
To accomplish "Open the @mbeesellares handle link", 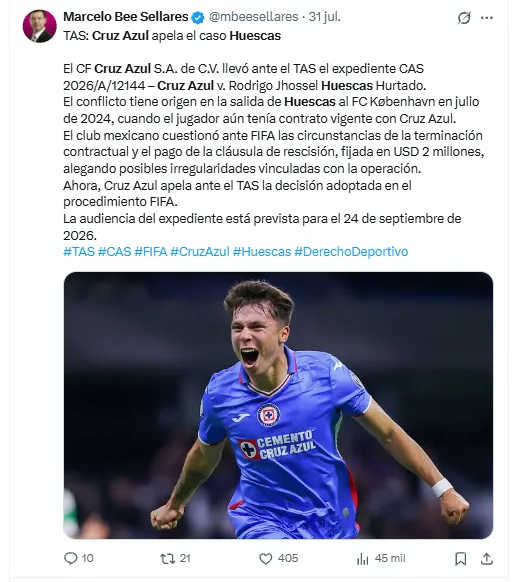I will tap(254, 17).
